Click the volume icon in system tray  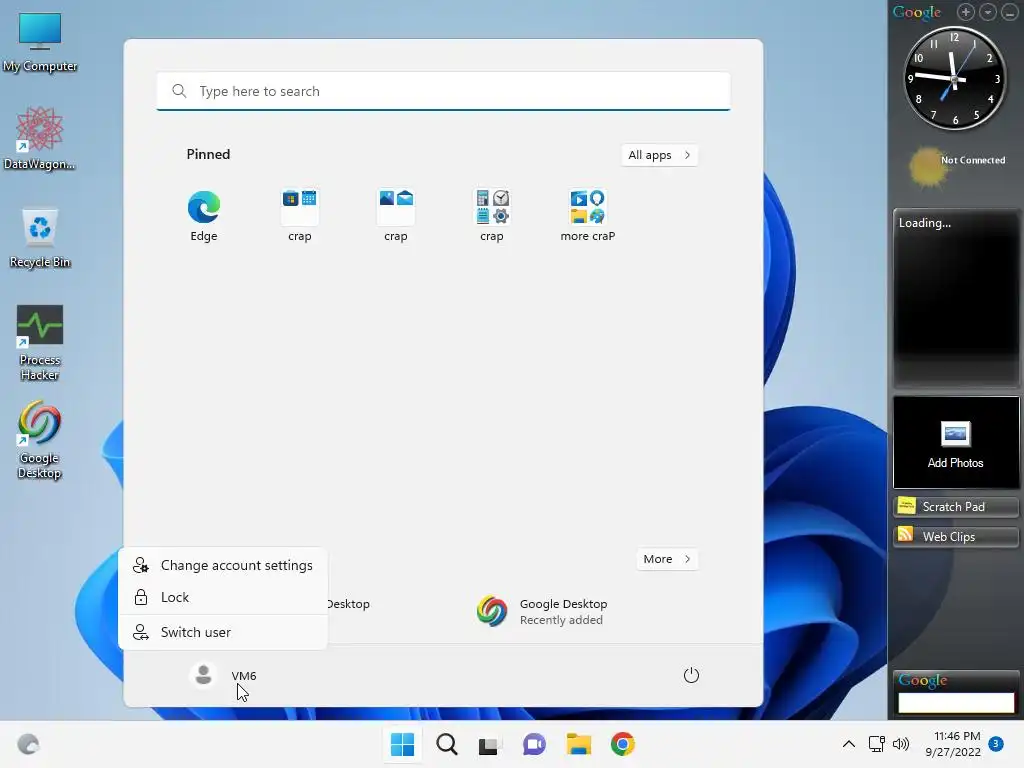tap(901, 744)
